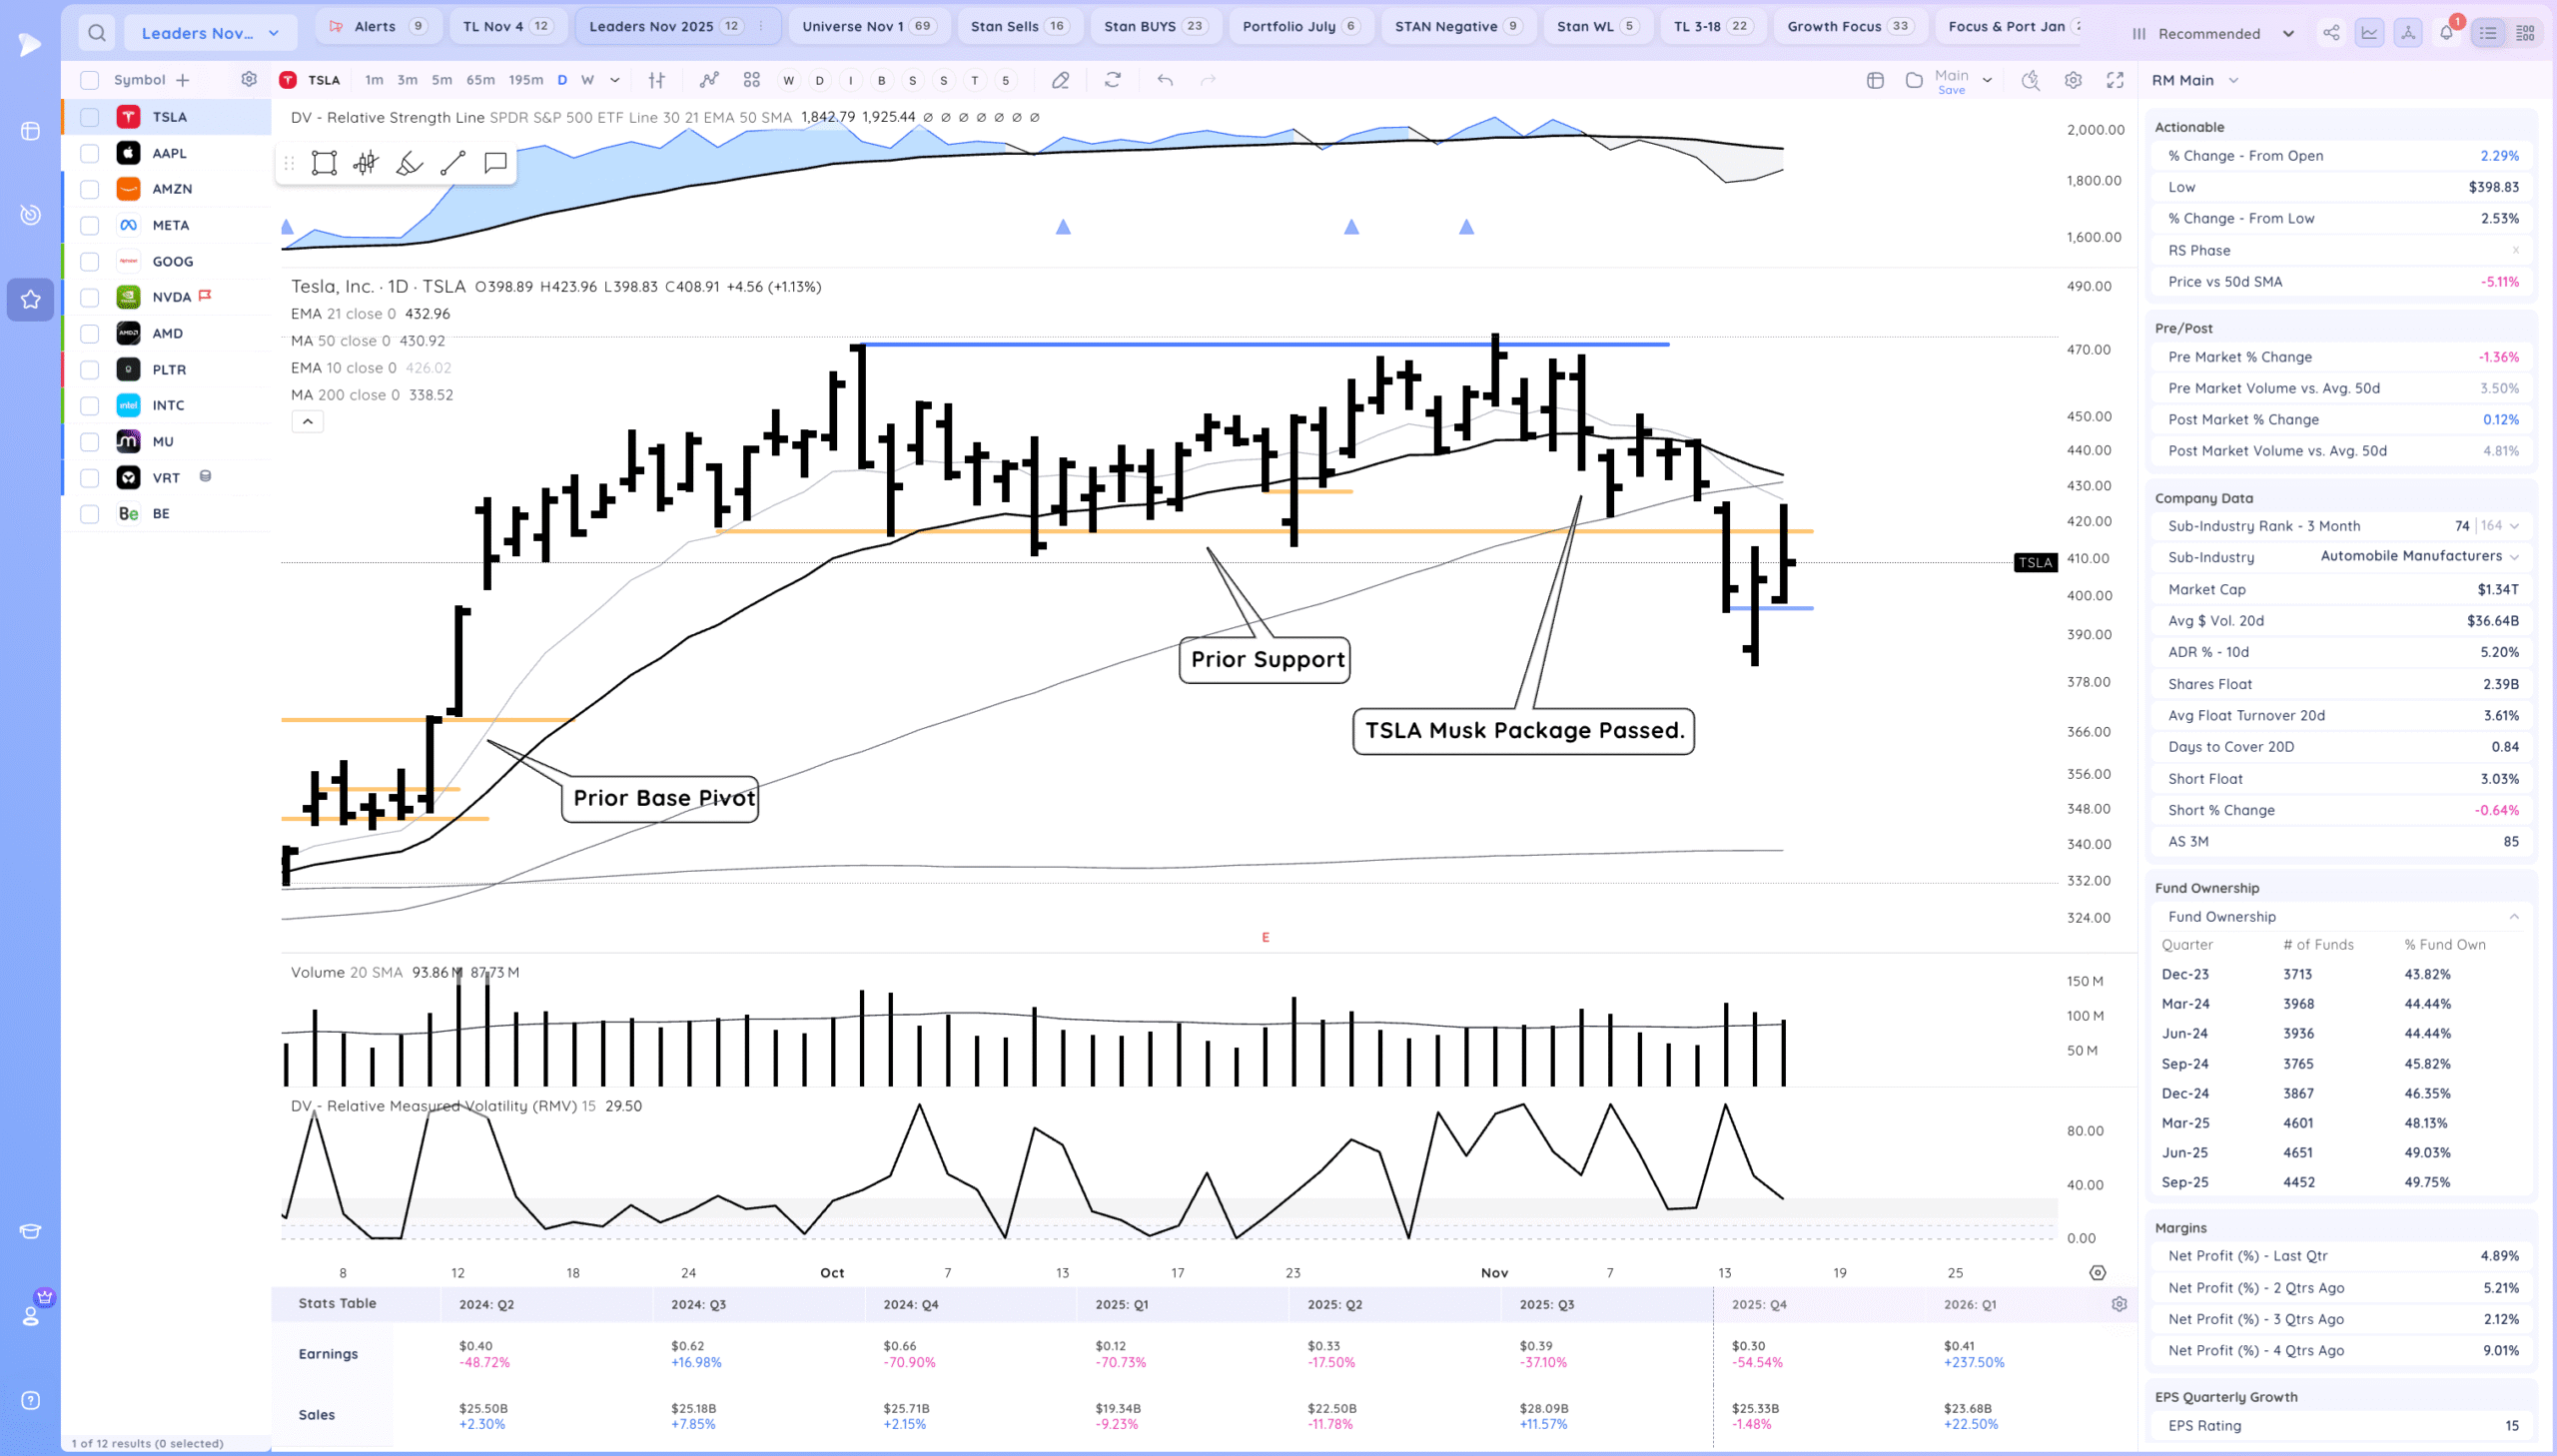2557x1456 pixels.
Task: Check the AAPL row checkbox
Action: (90, 153)
